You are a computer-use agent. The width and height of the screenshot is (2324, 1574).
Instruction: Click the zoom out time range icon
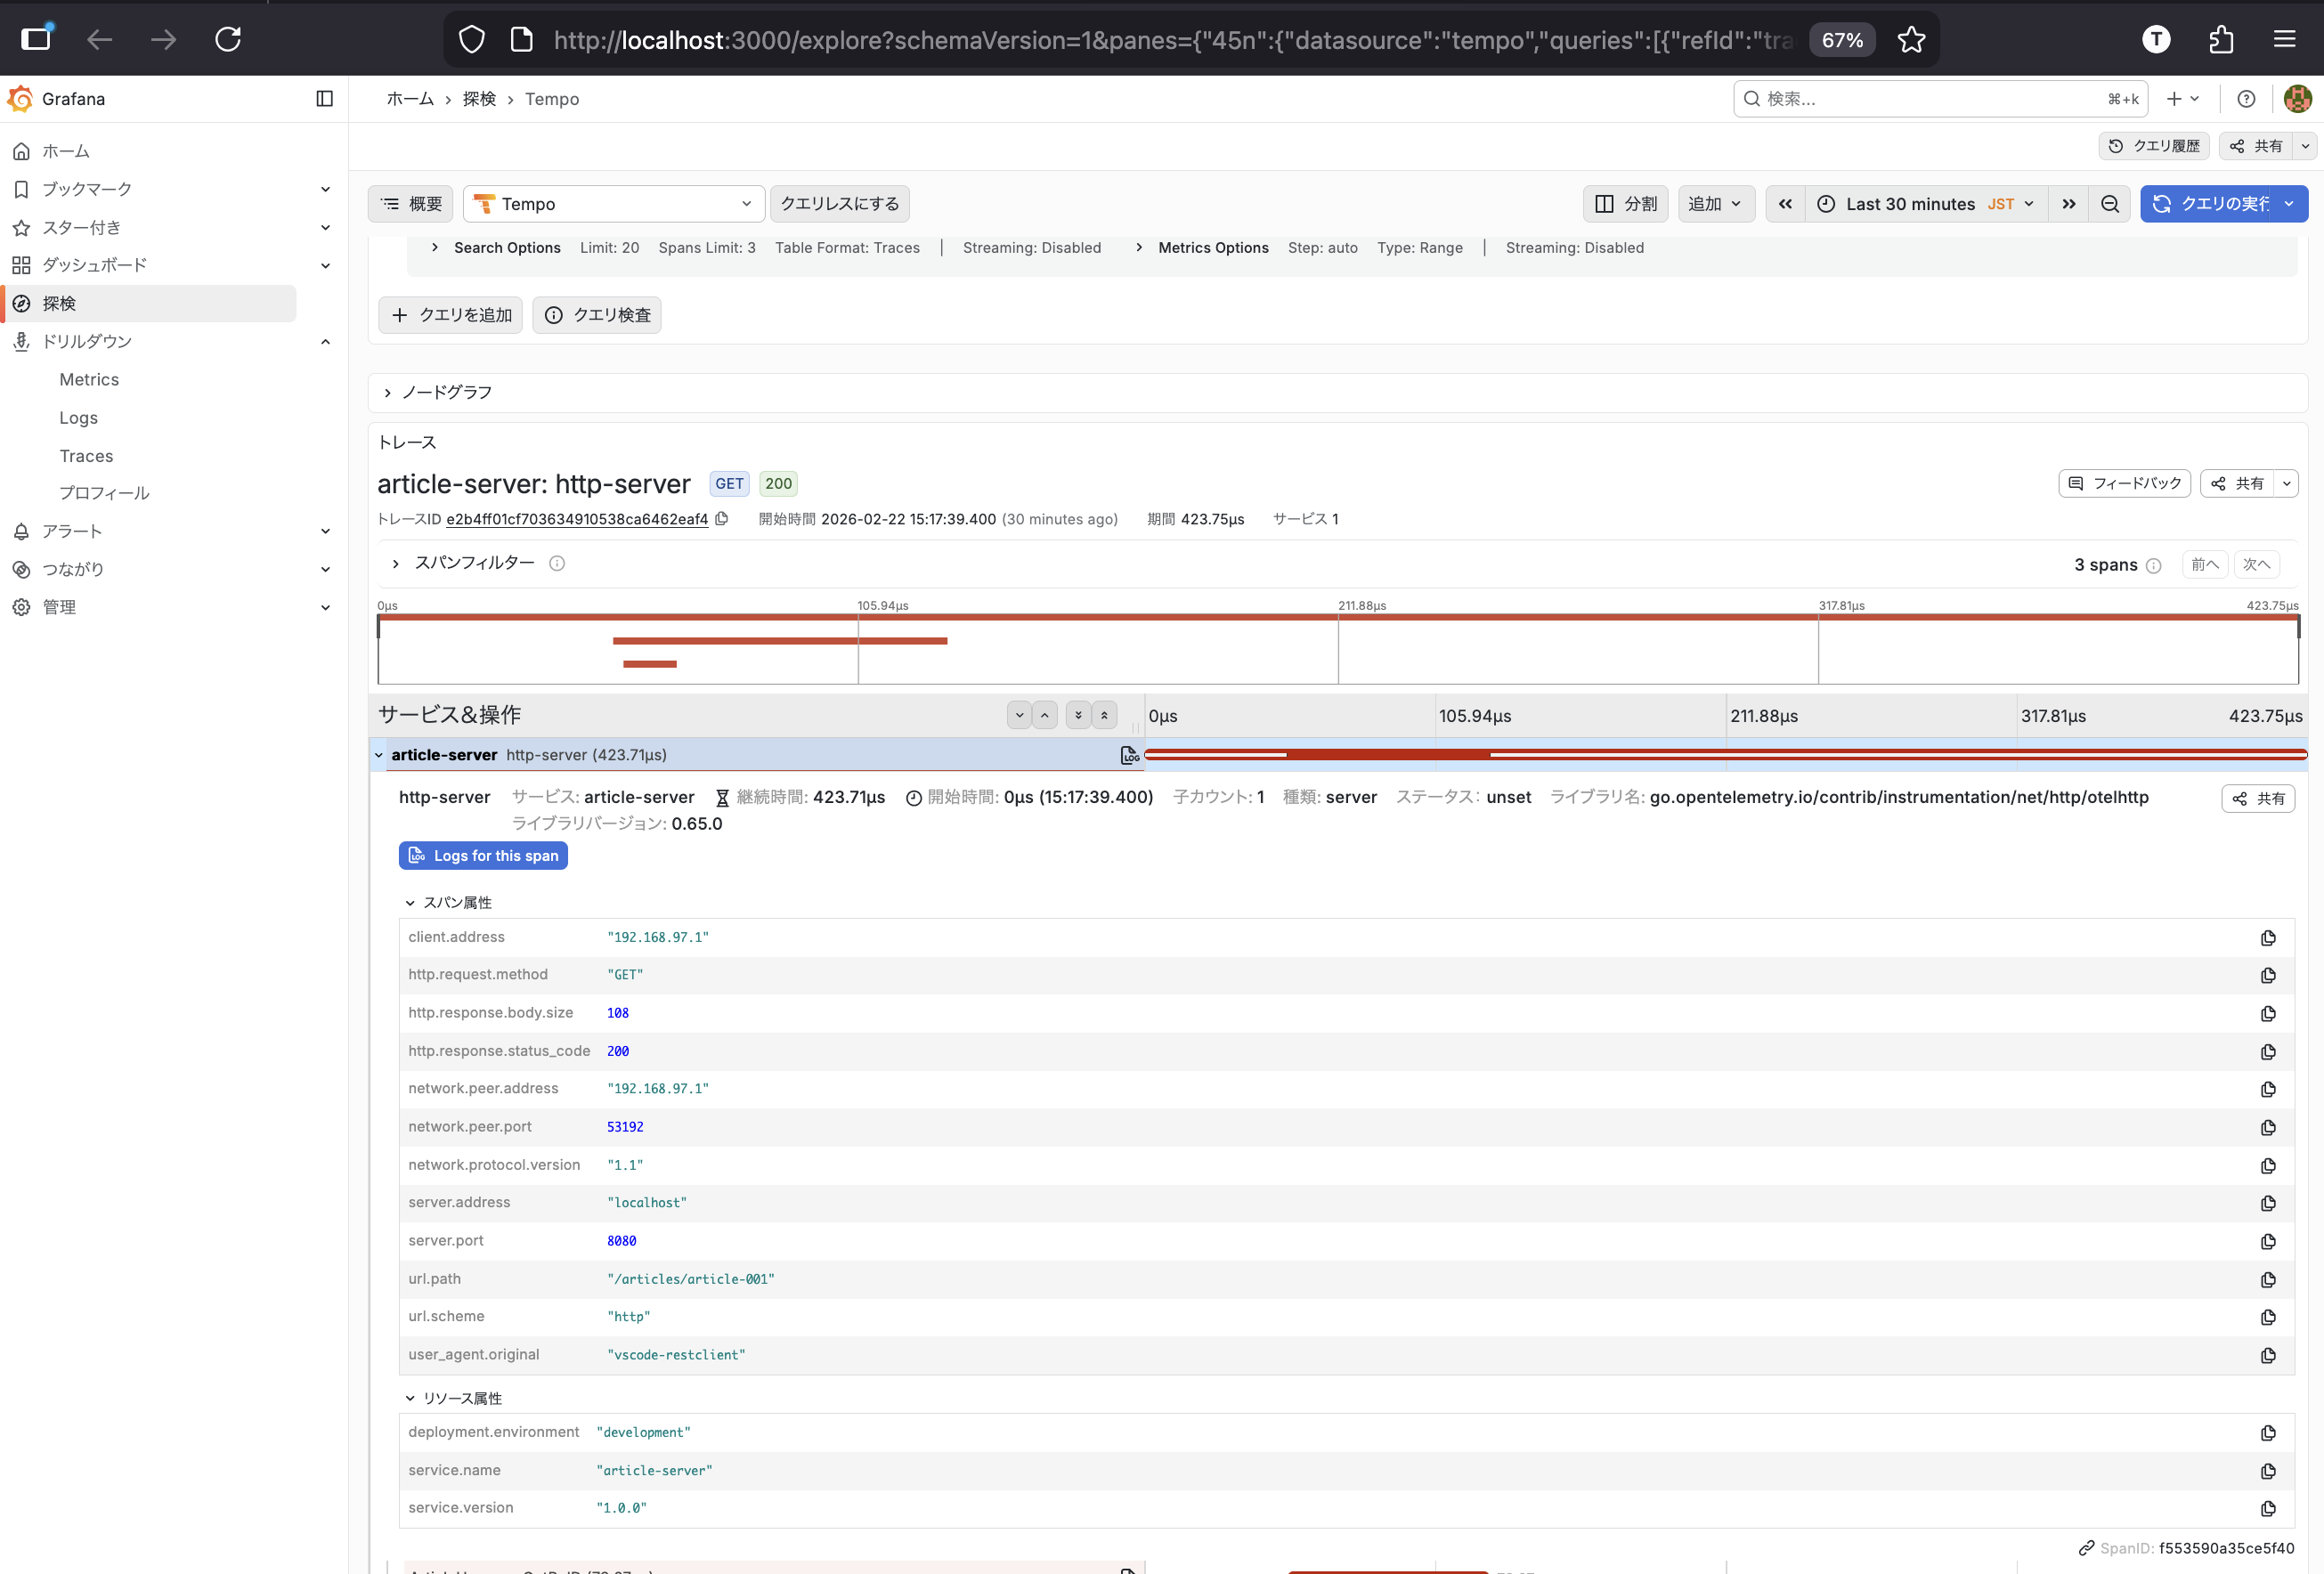[2110, 204]
